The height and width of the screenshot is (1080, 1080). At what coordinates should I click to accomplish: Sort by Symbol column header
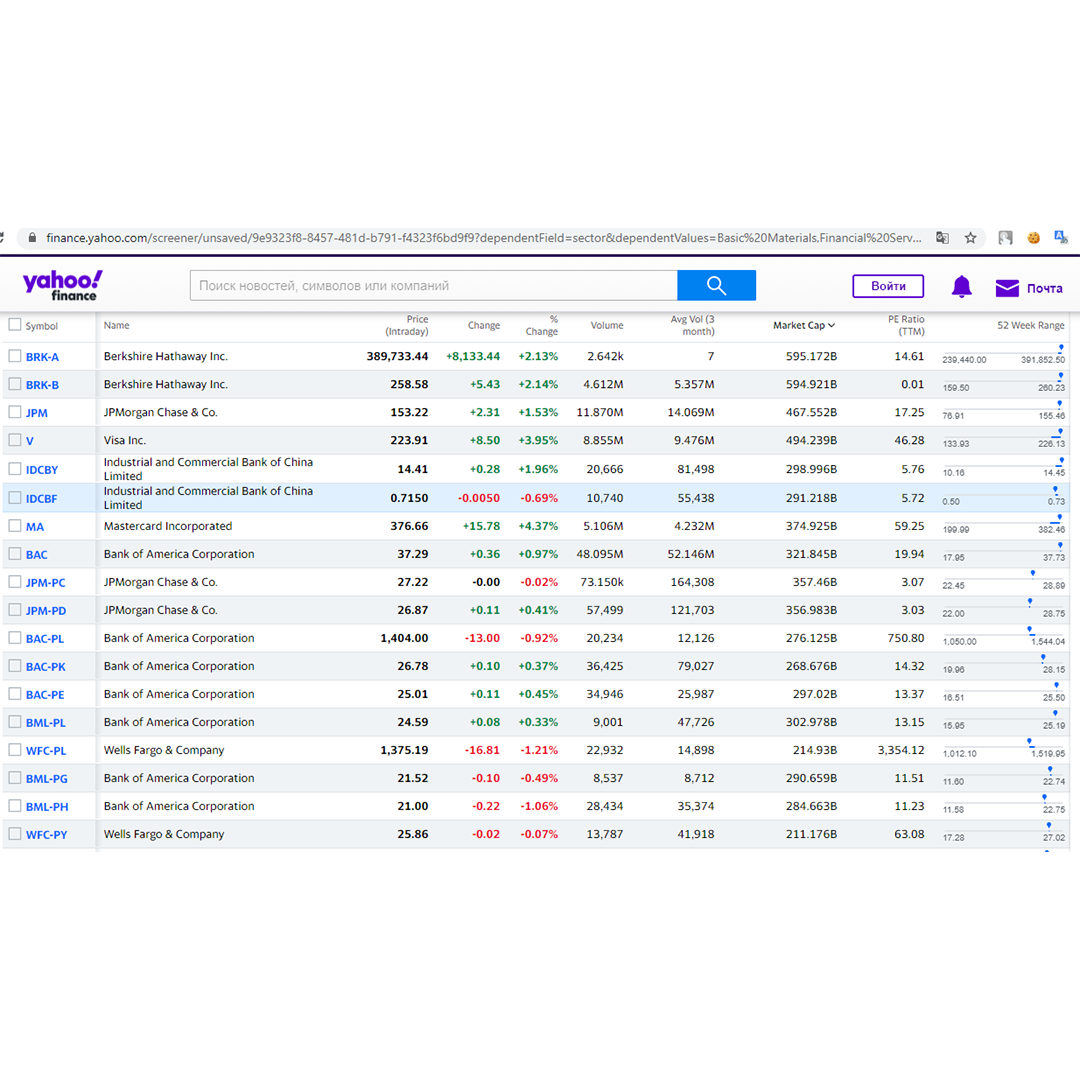click(41, 326)
